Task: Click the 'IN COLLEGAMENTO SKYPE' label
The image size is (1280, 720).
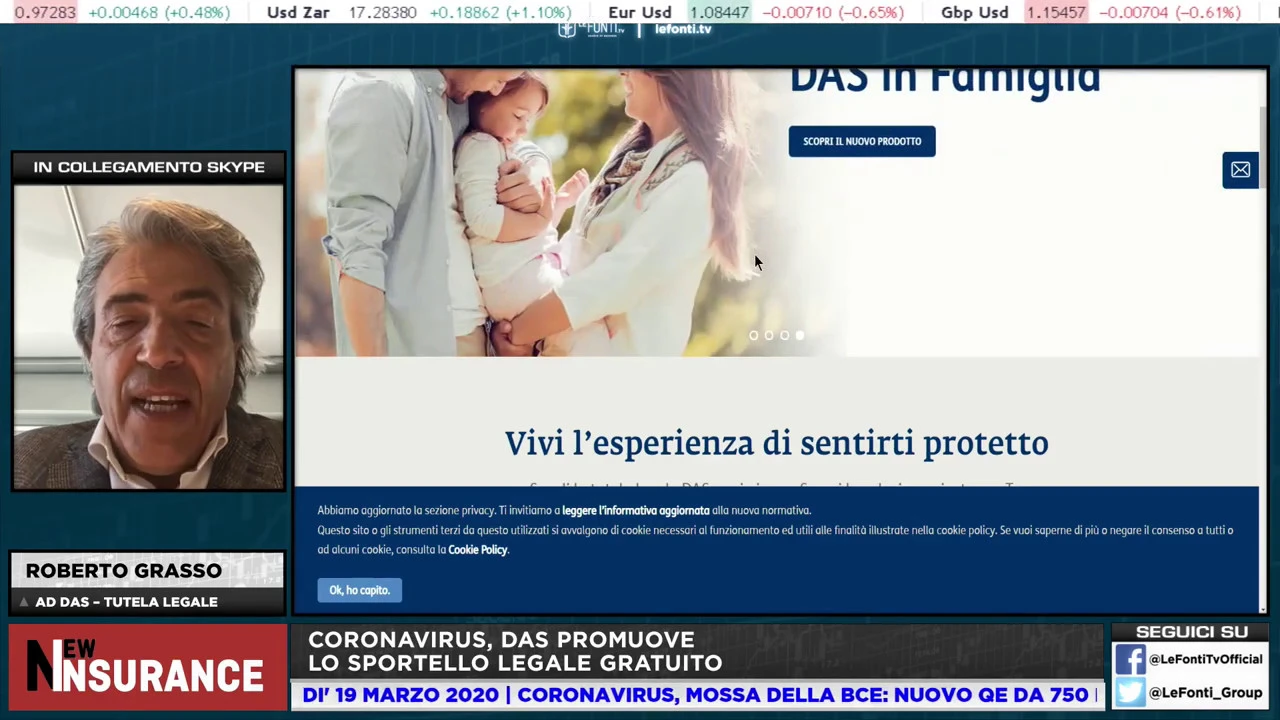Action: point(149,167)
